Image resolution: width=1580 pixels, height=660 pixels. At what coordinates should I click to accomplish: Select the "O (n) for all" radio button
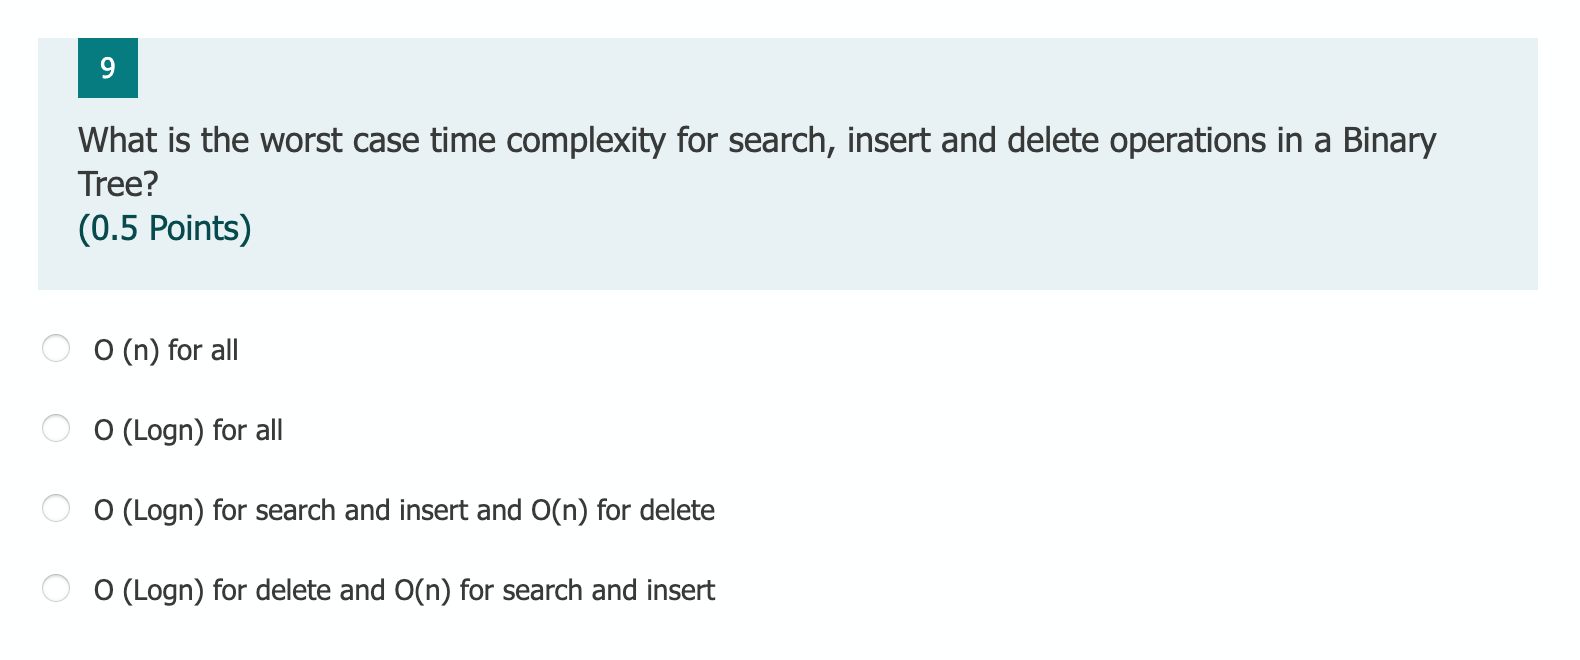(x=56, y=348)
